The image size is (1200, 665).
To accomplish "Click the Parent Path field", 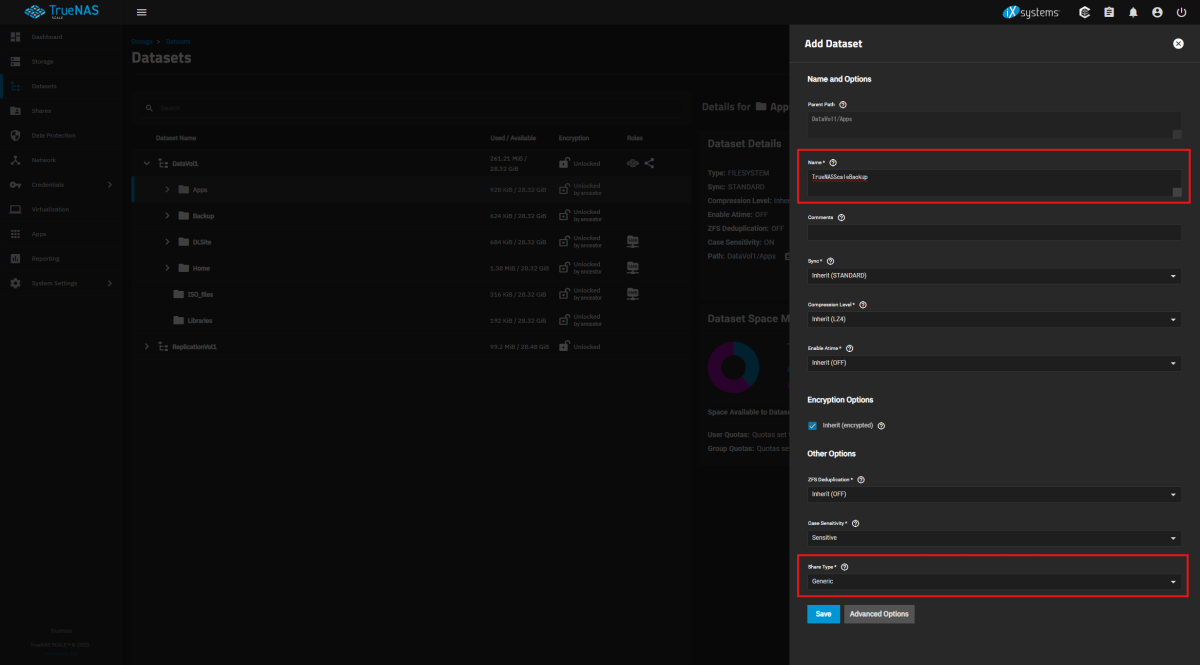I will coord(995,124).
